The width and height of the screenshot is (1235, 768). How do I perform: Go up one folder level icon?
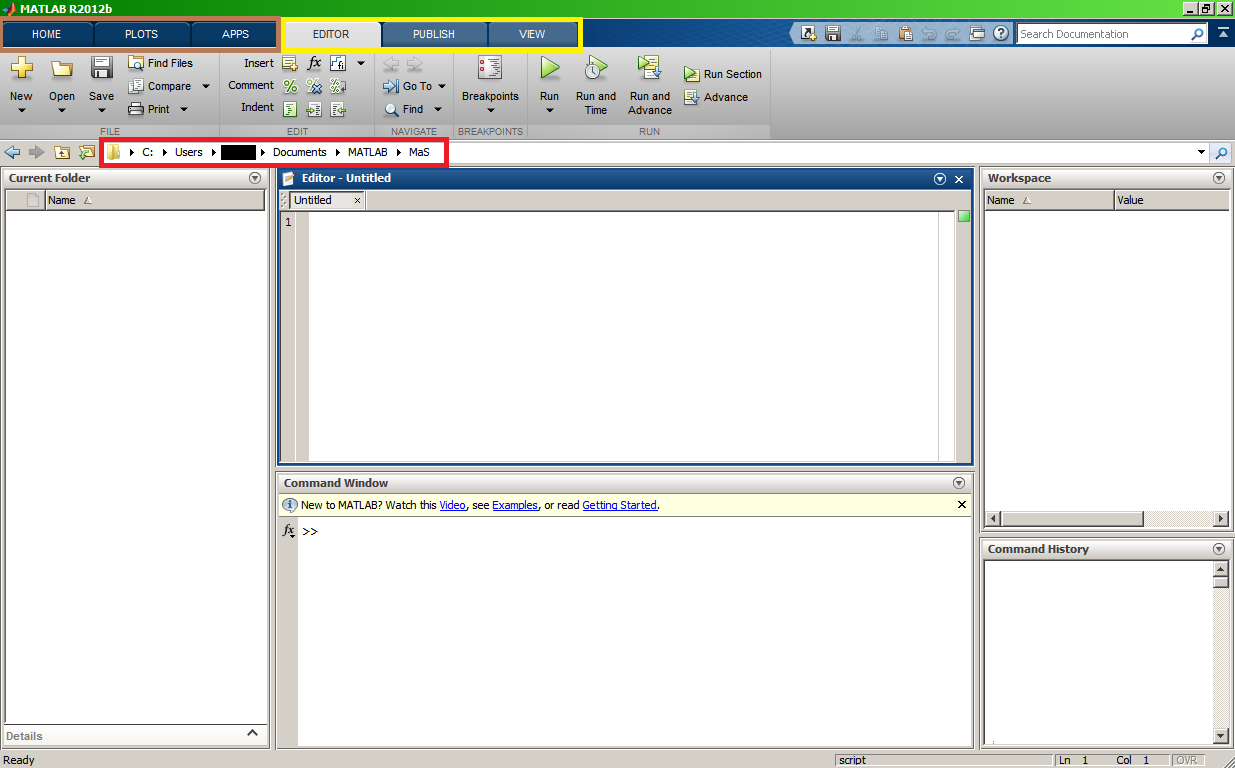[62, 152]
